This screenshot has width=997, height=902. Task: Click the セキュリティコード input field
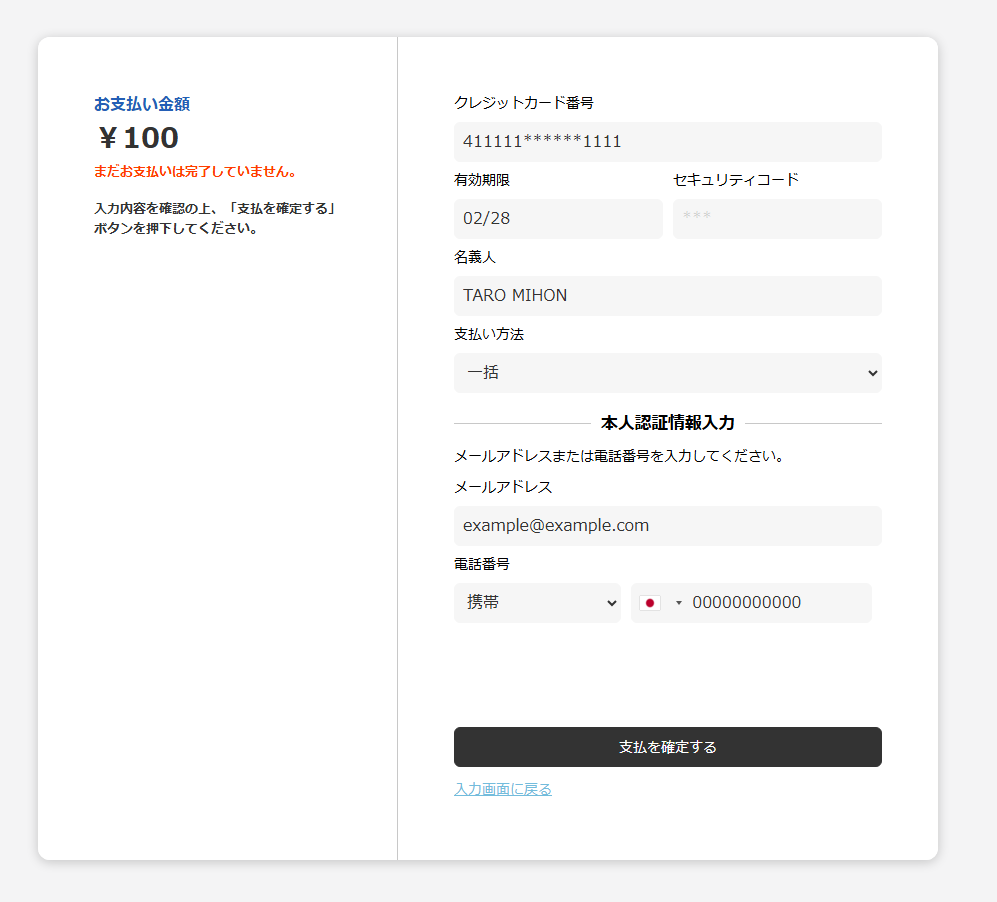(777, 218)
